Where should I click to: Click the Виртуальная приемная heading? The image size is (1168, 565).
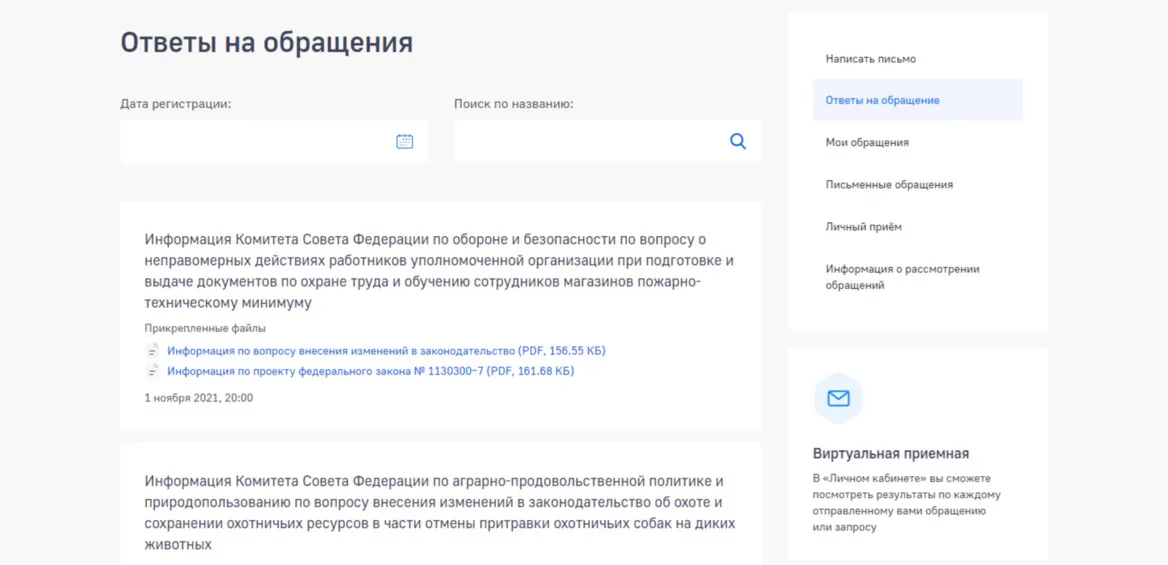891,453
